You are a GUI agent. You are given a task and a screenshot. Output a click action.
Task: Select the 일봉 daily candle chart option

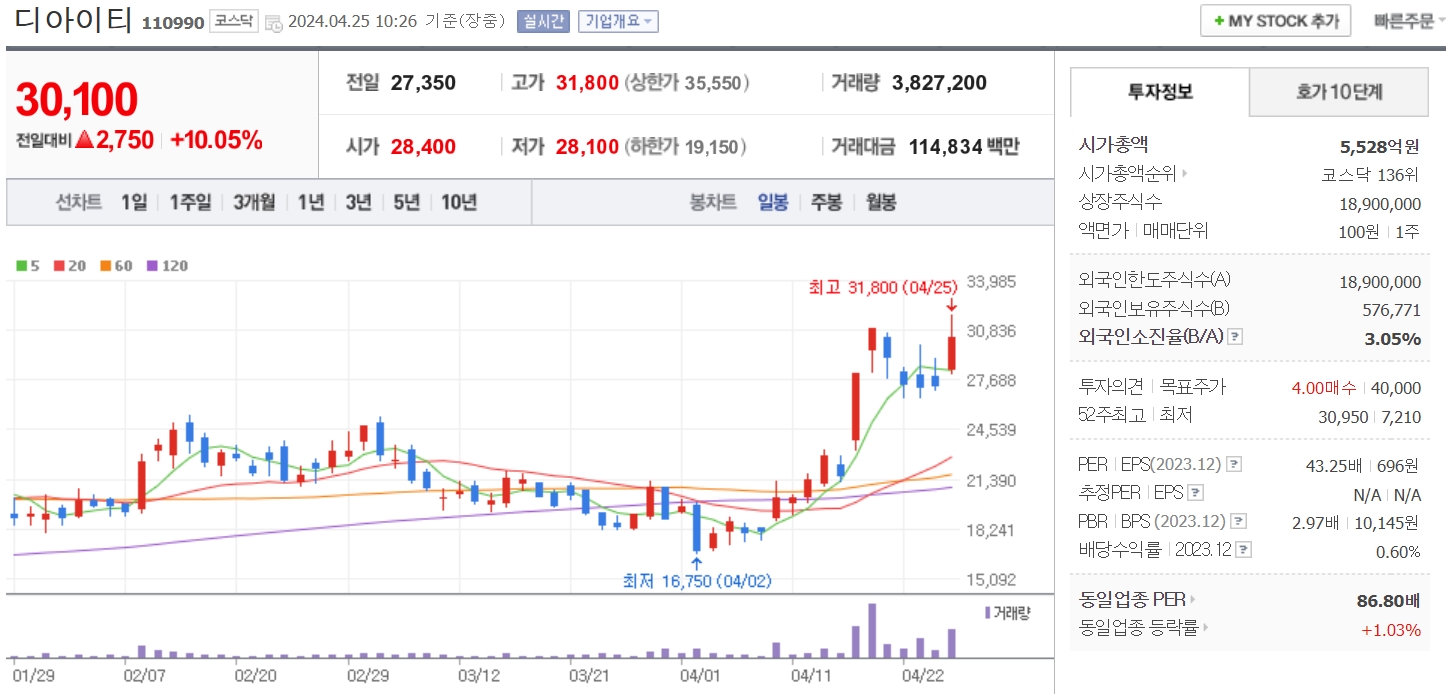pyautogui.click(x=773, y=202)
